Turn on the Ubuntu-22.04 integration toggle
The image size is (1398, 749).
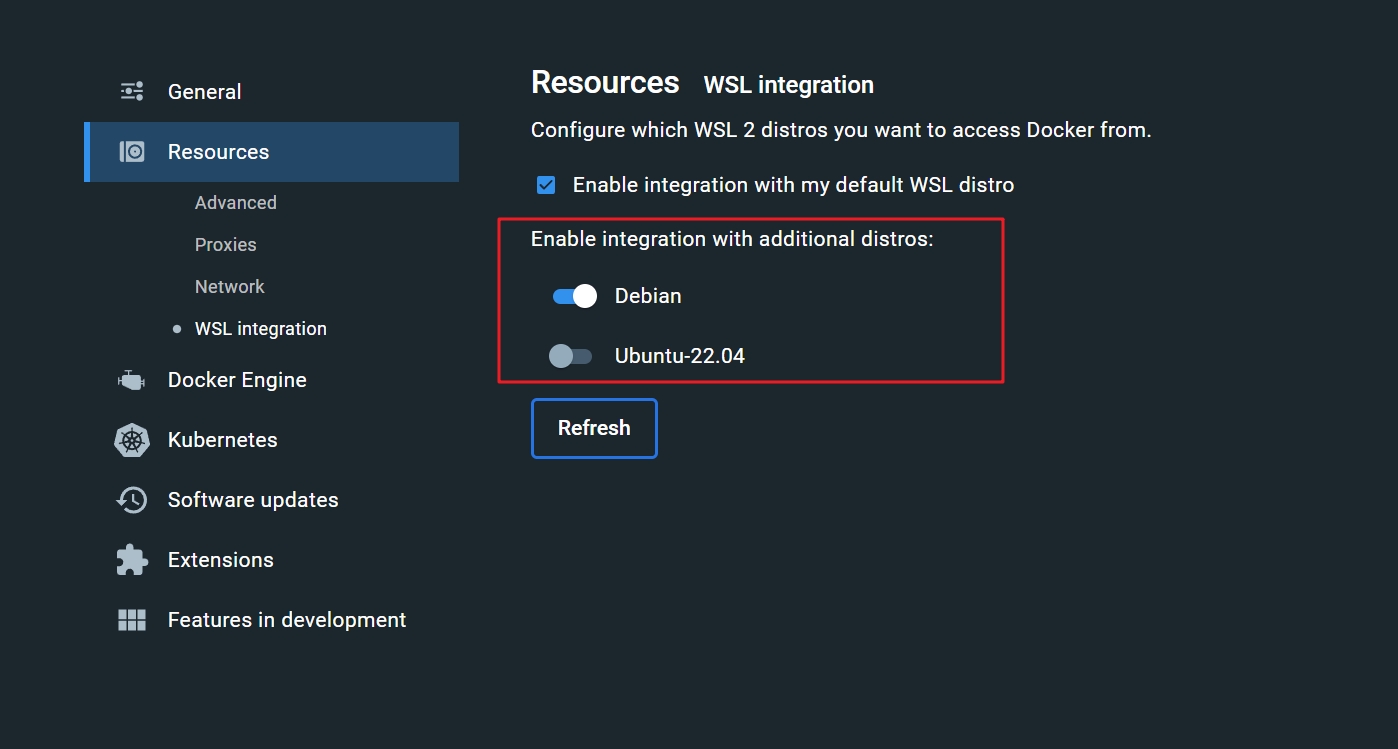pos(571,356)
